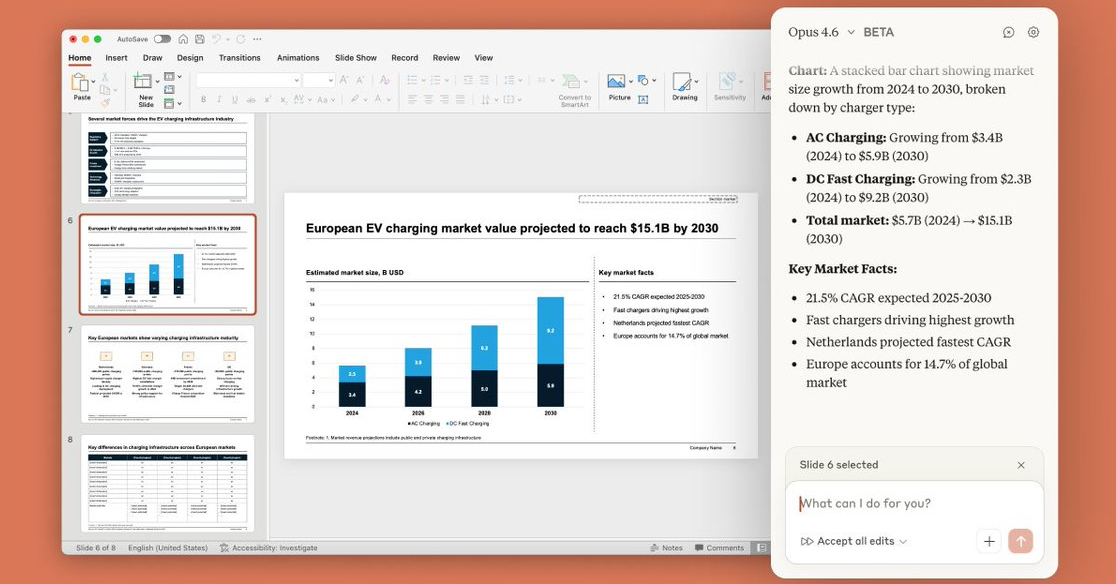Toggle the Notes pane in status bar
Viewport: 1116px width, 584px height.
click(666, 548)
